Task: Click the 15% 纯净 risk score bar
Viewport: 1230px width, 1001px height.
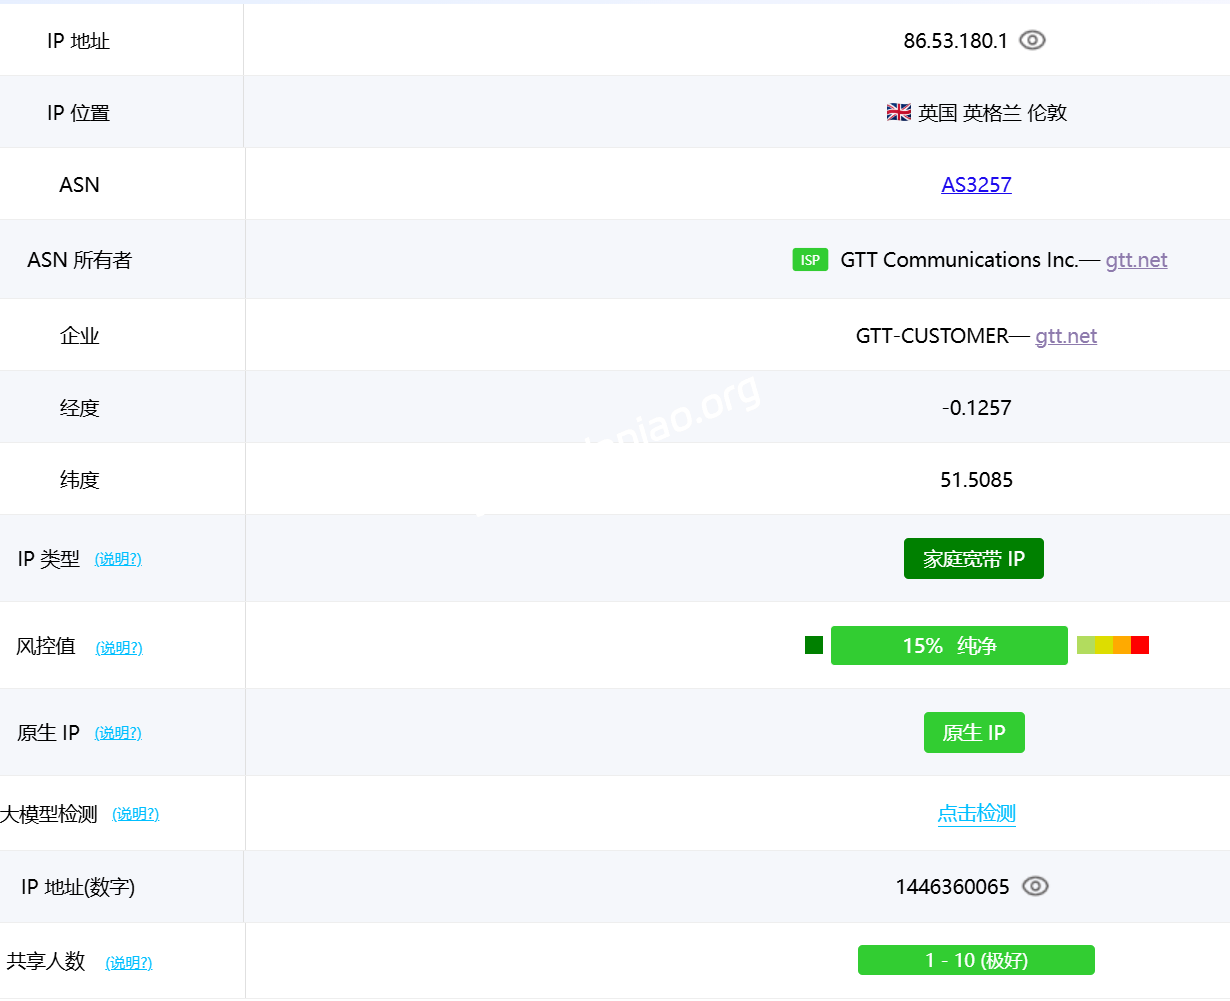Action: 949,646
